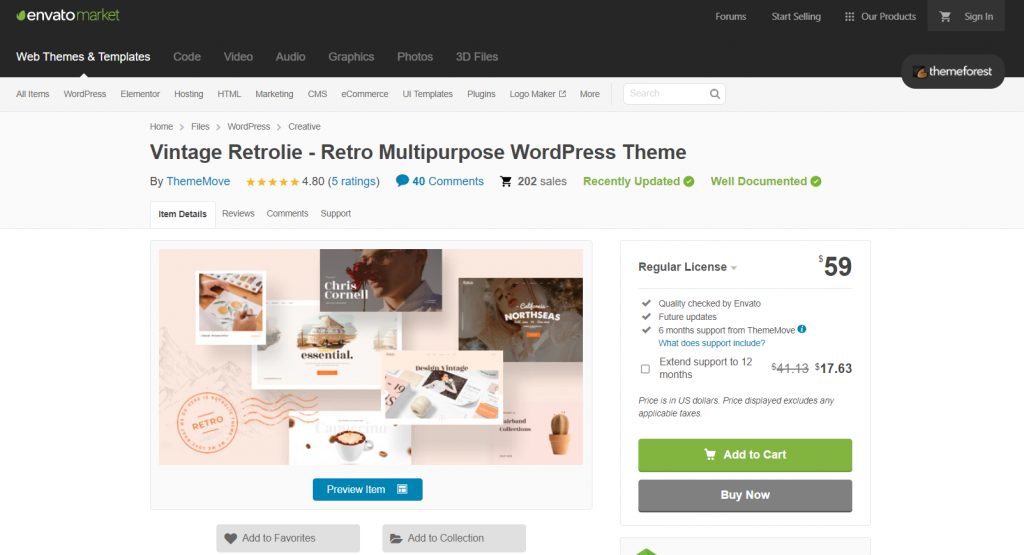This screenshot has height=555, width=1024.
Task: Open All Items category
Action: click(x=33, y=94)
